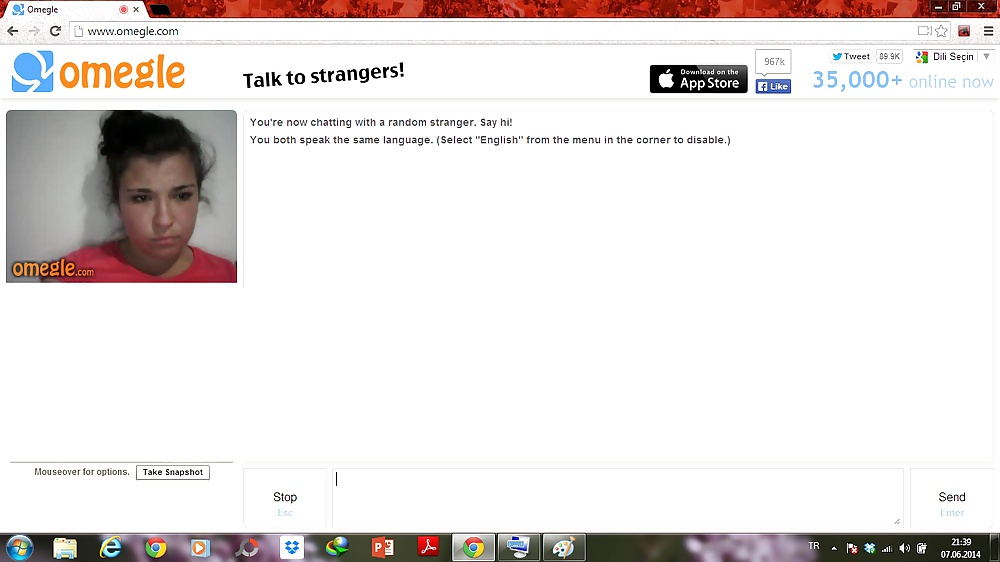Reload the Omegle page
Viewport: 1000px width, 562px height.
(x=55, y=31)
